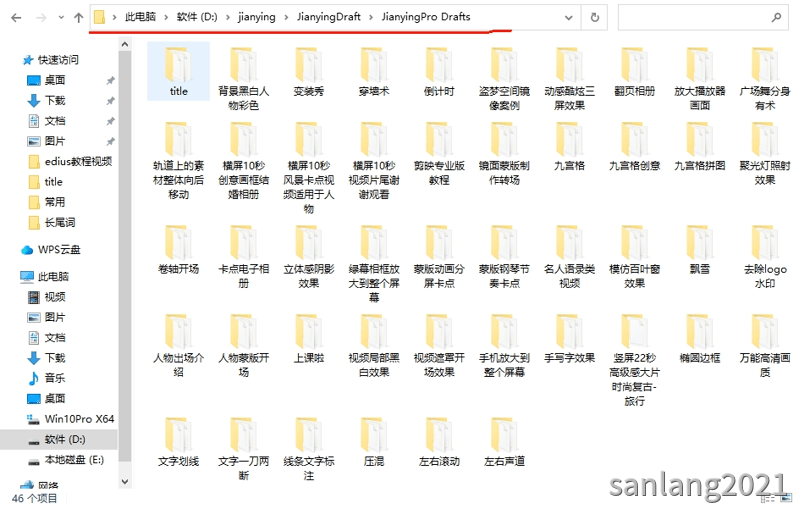Select the 广场舞分身有术 folder

click(765, 78)
